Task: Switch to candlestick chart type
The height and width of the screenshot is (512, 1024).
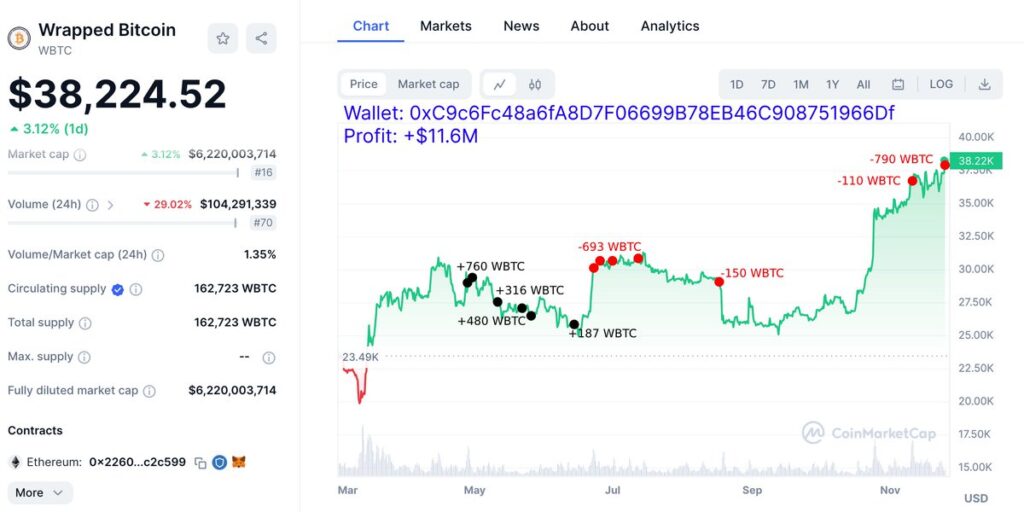Action: pyautogui.click(x=535, y=85)
